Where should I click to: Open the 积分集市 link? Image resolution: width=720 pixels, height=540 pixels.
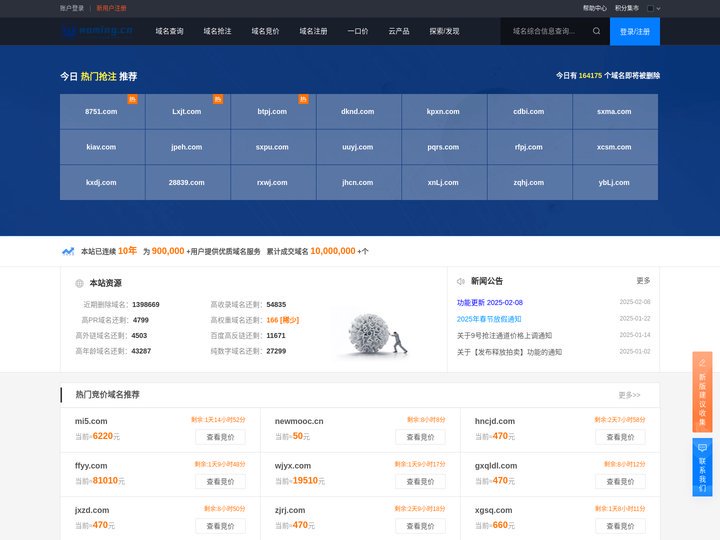point(627,8)
